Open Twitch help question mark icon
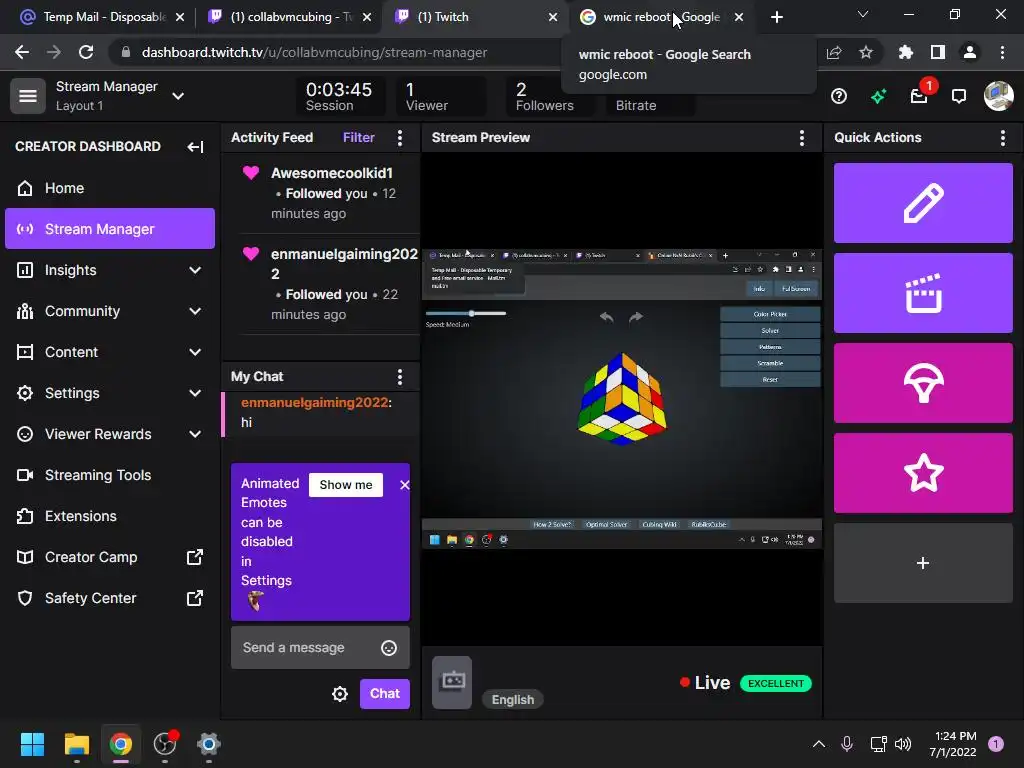 pos(839,97)
